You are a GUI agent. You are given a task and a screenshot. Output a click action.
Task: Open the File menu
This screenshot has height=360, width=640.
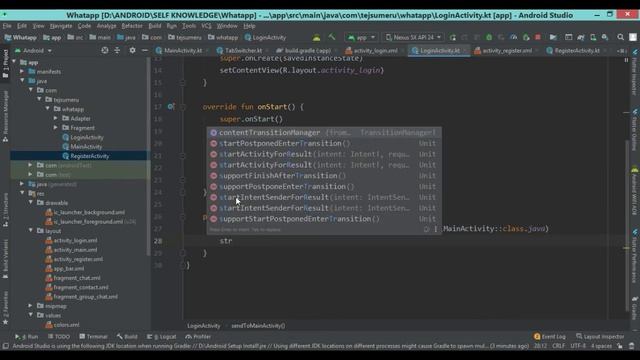click(x=7, y=26)
